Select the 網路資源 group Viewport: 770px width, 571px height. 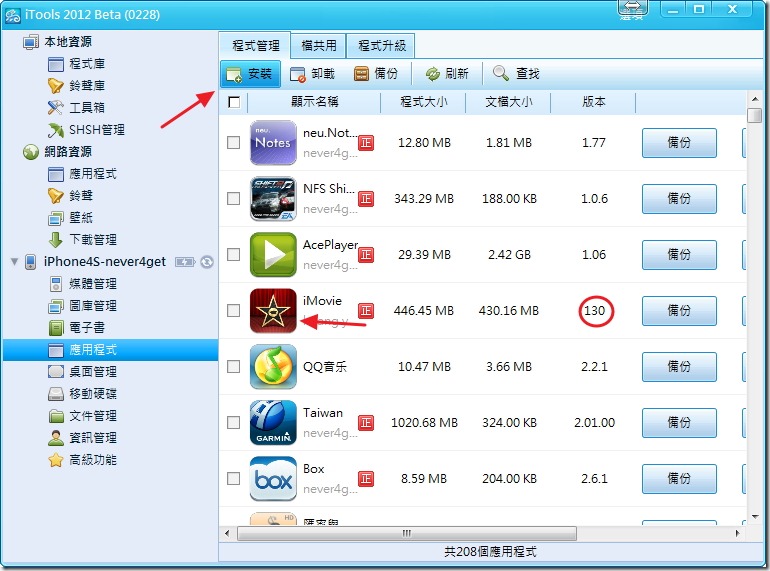[58, 152]
